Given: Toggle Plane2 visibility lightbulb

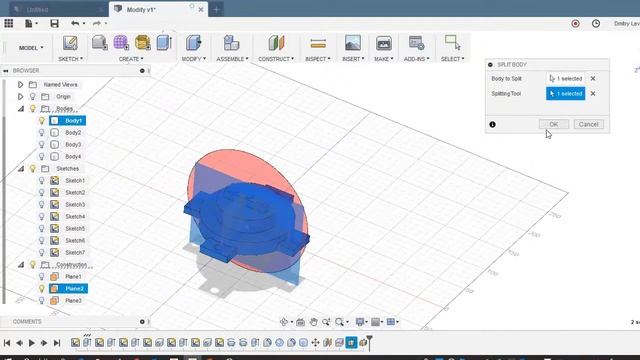Looking at the screenshot, I should click(42, 289).
